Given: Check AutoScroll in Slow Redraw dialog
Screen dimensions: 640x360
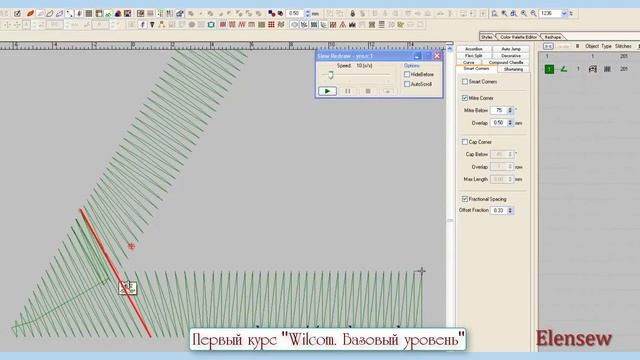Looking at the screenshot, I should click(407, 84).
